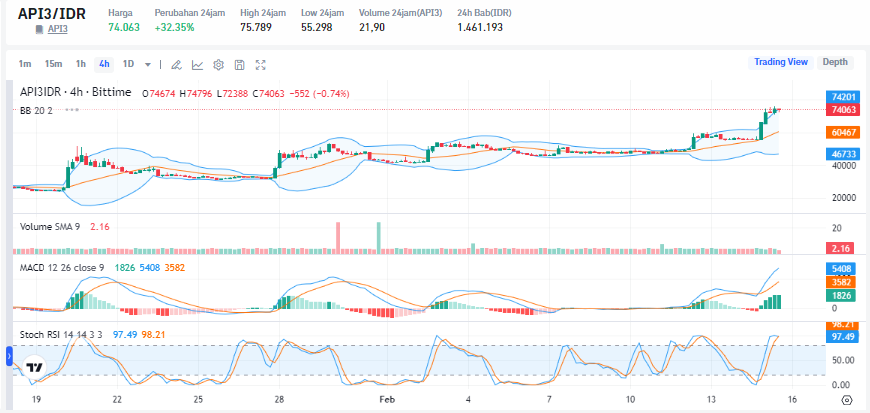Open BB 20 2 indicator options dots
870x413 pixels.
72,110
